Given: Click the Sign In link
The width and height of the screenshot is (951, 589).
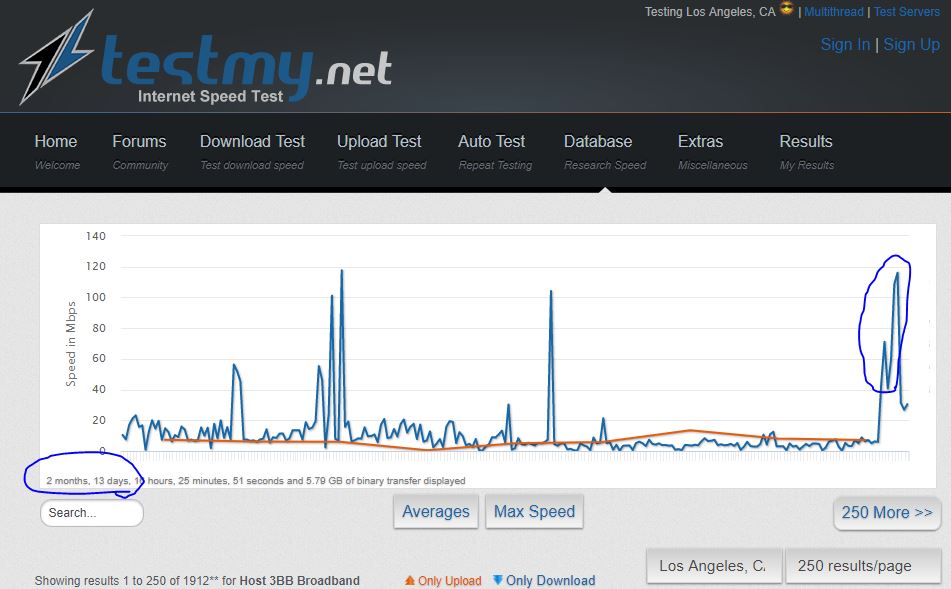Looking at the screenshot, I should pos(845,44).
